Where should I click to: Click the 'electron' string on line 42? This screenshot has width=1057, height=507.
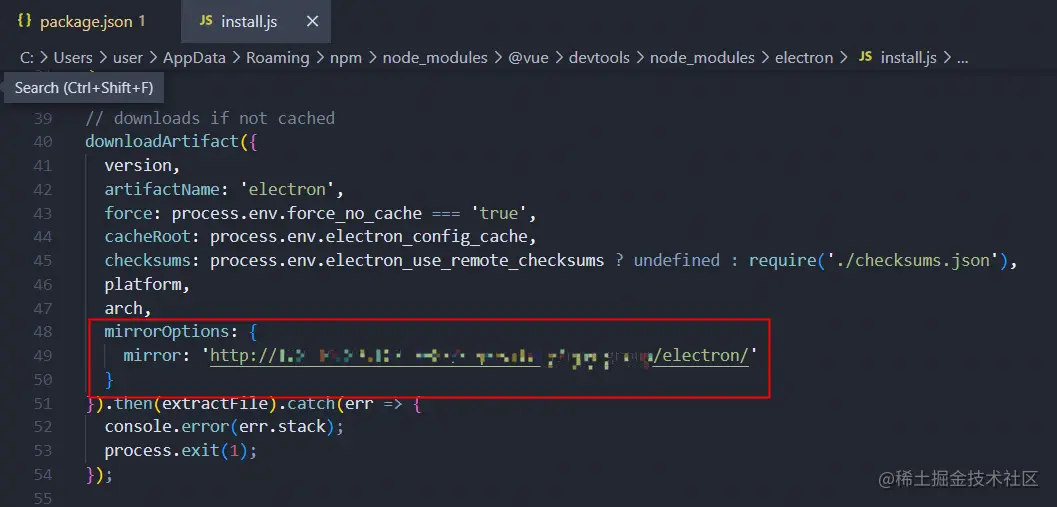coord(287,189)
